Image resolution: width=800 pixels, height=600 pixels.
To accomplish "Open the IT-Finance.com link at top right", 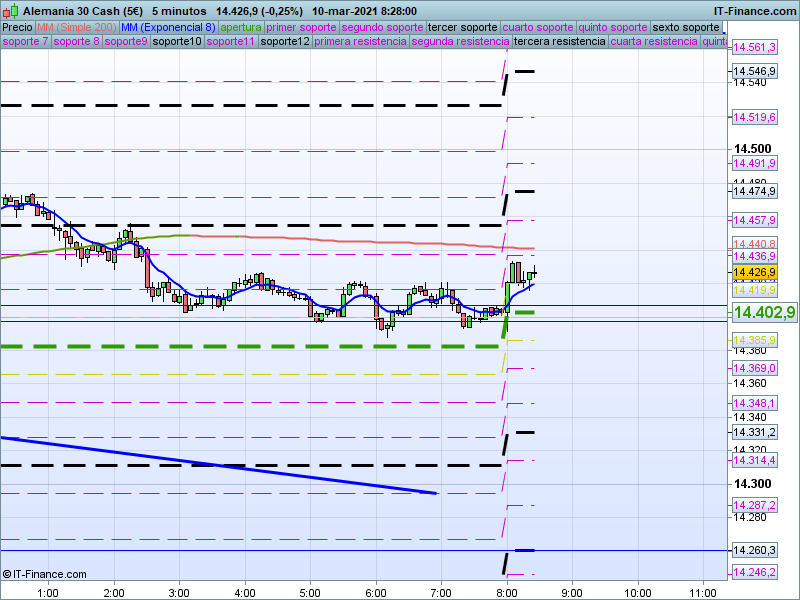I will 755,9.
